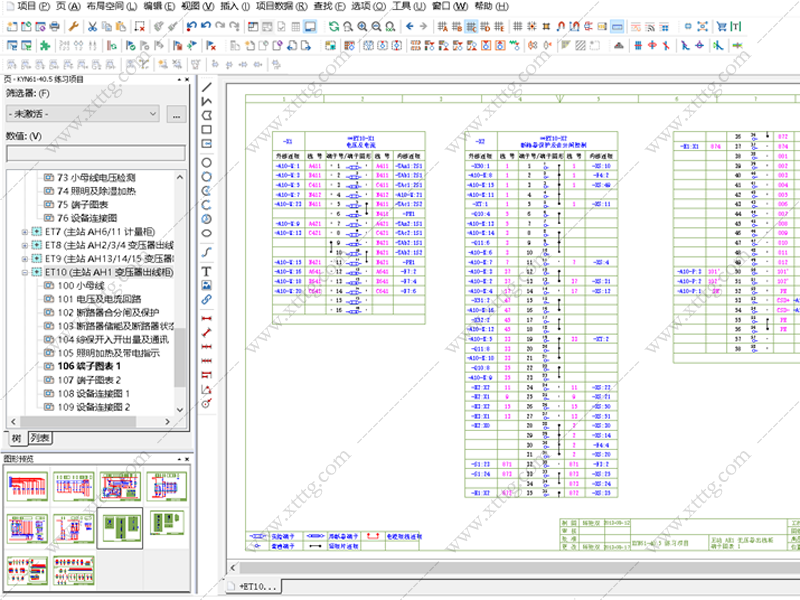This screenshot has height=600, width=800.
Task: Click the scissors cut icon
Action: [x=92, y=27]
